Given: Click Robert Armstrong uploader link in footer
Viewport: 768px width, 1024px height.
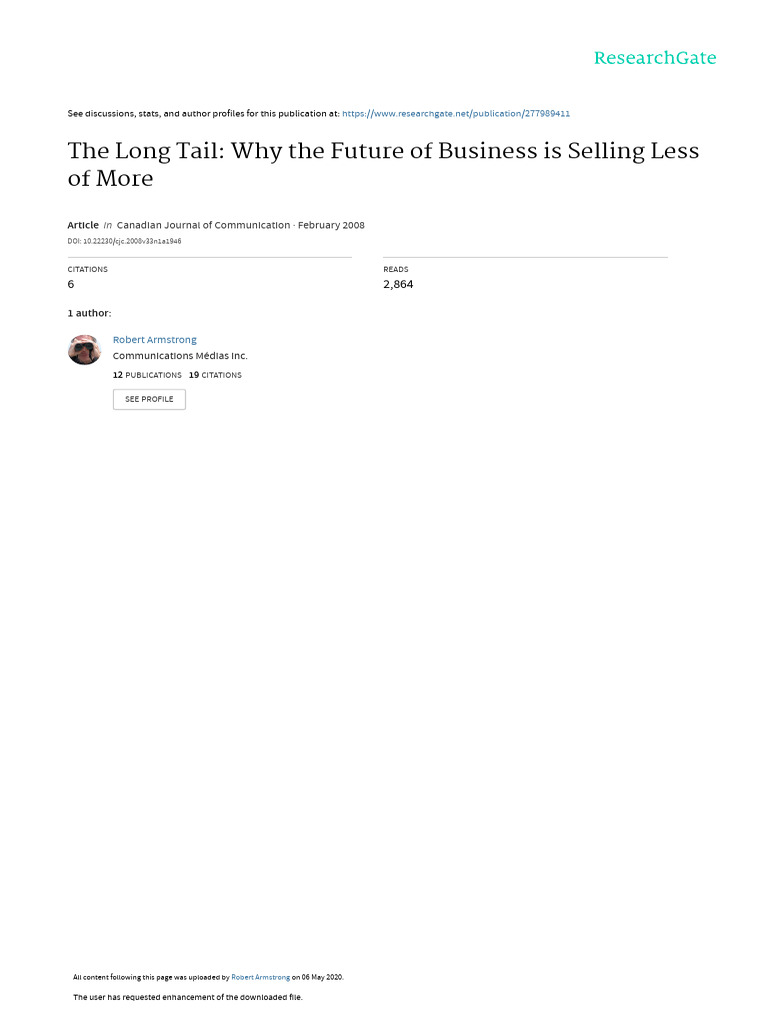Looking at the screenshot, I should pos(260,977).
